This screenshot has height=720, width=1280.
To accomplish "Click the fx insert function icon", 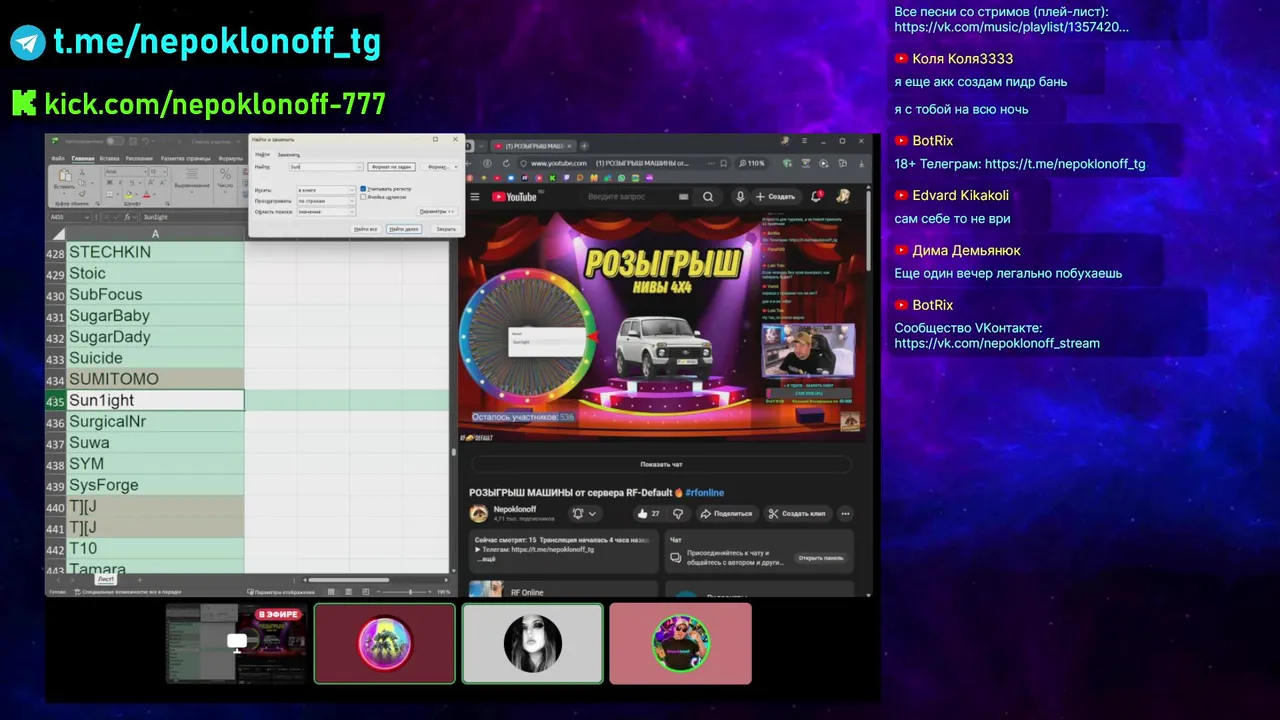I will point(127,217).
